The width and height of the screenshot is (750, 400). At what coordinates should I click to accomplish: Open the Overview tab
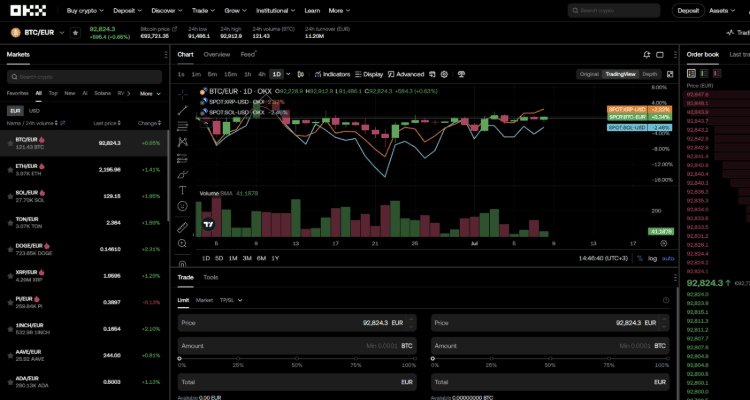(x=217, y=54)
